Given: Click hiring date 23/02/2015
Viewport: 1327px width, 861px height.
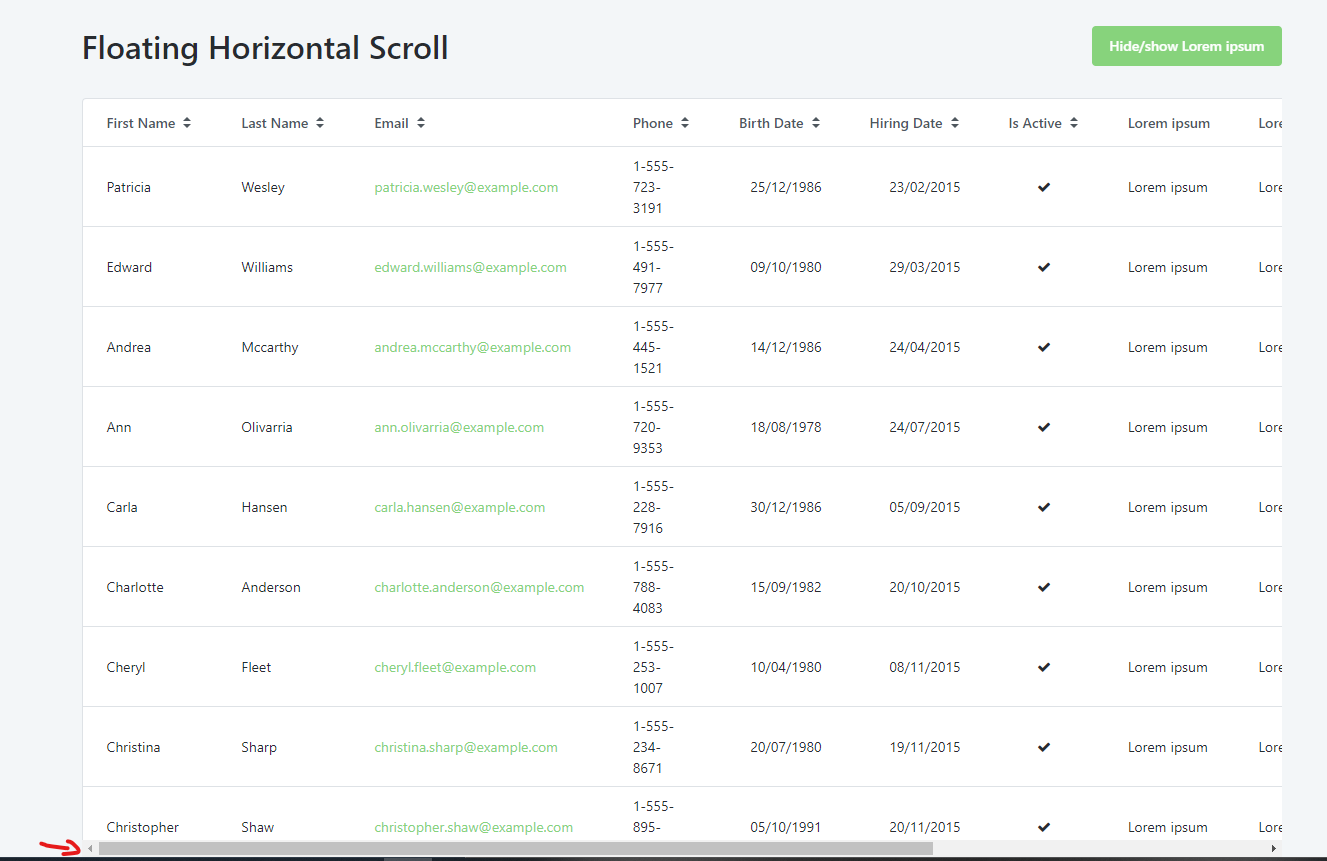Looking at the screenshot, I should 925,187.
